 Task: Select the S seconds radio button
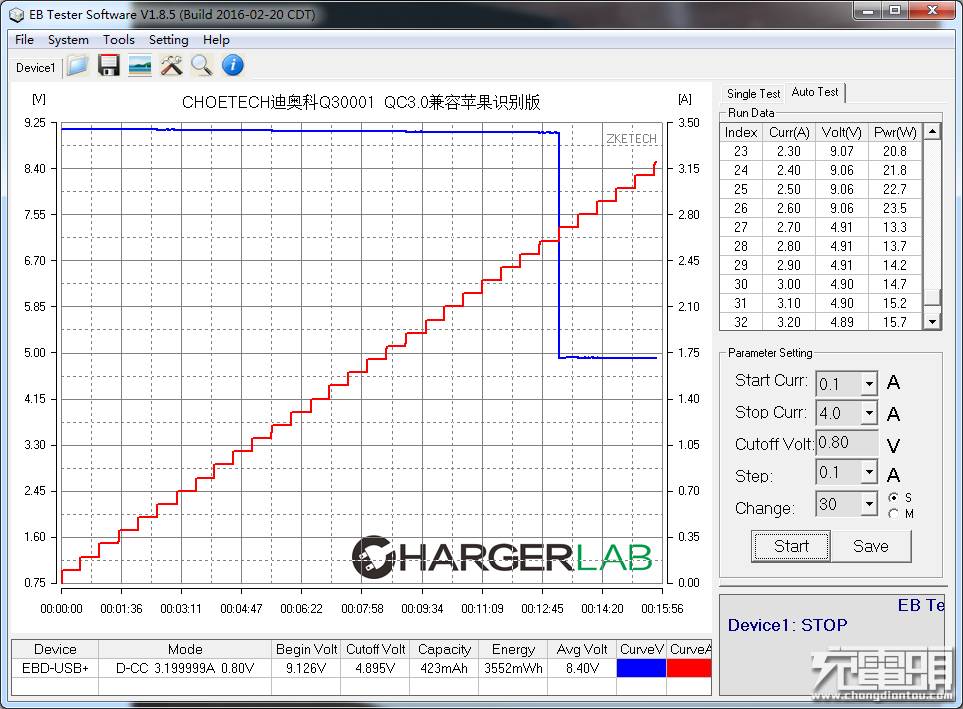pyautogui.click(x=894, y=498)
